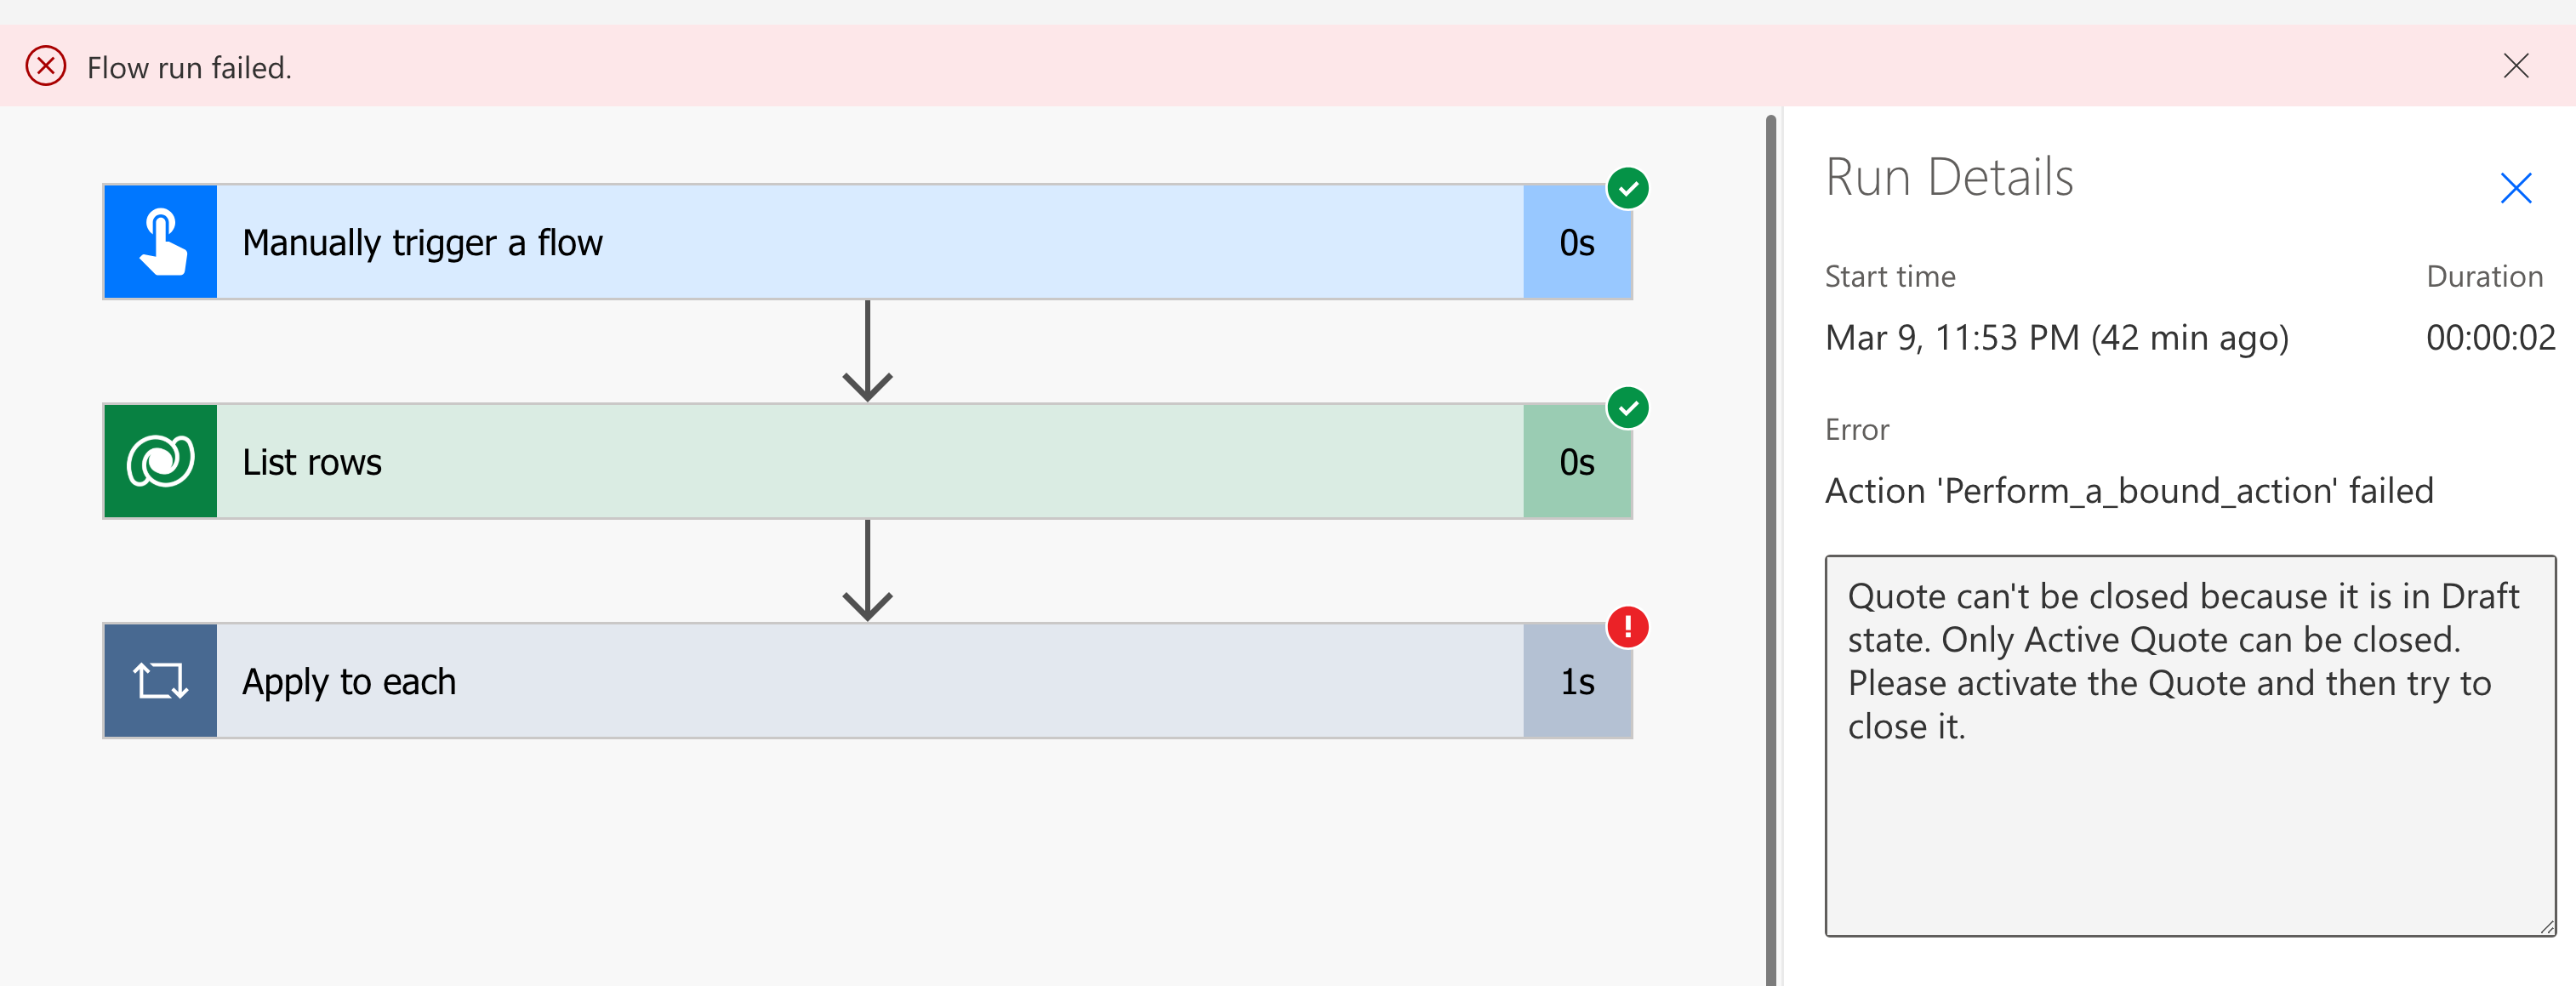Click the manual trigger hand icon
The height and width of the screenshot is (986, 2576).
coord(160,242)
